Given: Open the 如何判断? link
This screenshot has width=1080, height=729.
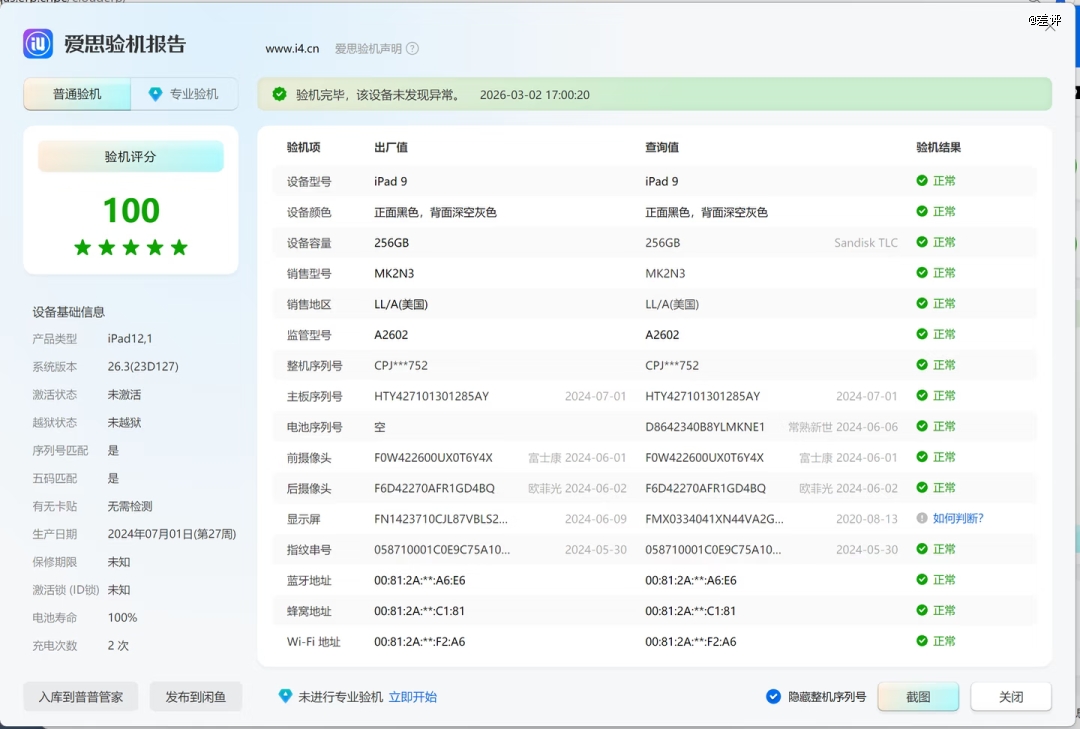Looking at the screenshot, I should [958, 518].
